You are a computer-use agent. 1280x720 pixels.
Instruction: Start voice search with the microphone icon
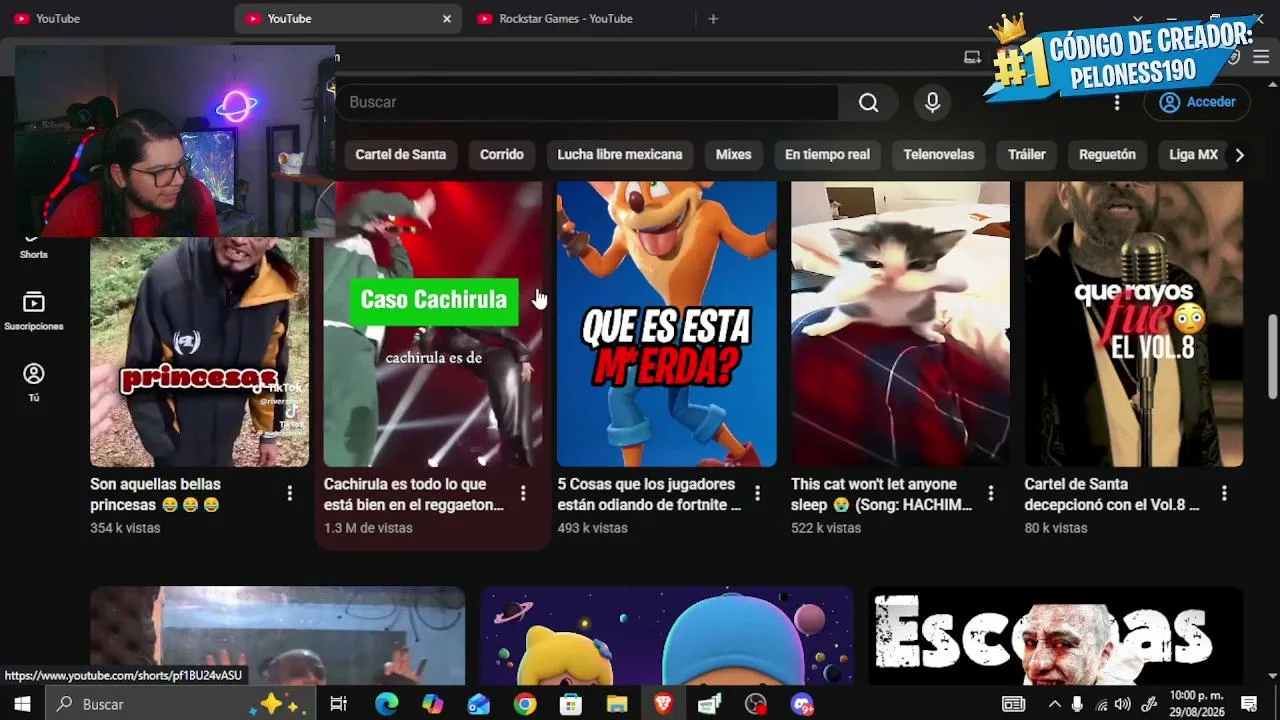(932, 102)
